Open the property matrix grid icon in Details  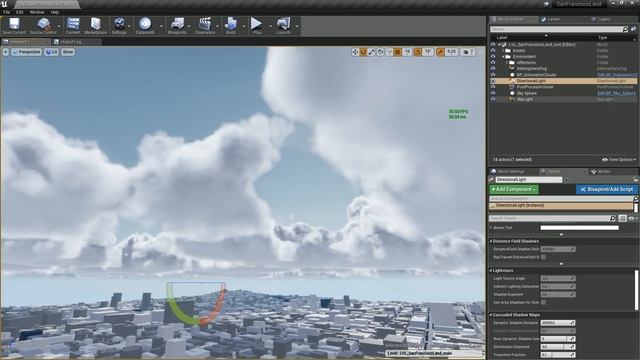(x=622, y=219)
